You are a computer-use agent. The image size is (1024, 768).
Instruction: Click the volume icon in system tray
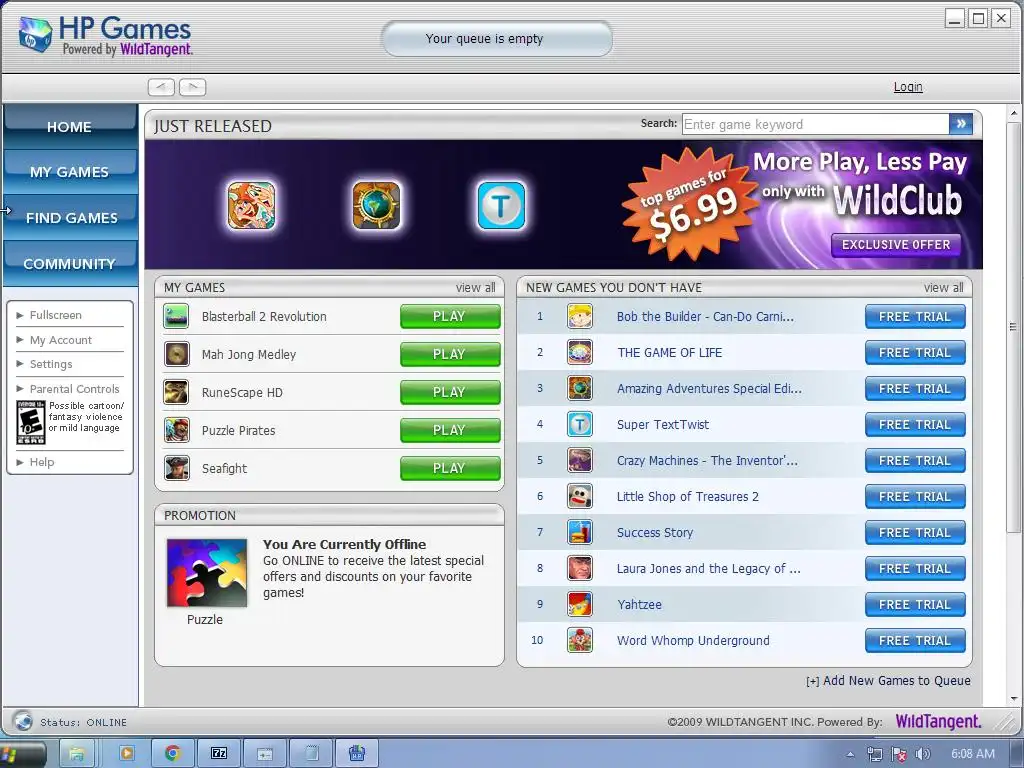[922, 754]
